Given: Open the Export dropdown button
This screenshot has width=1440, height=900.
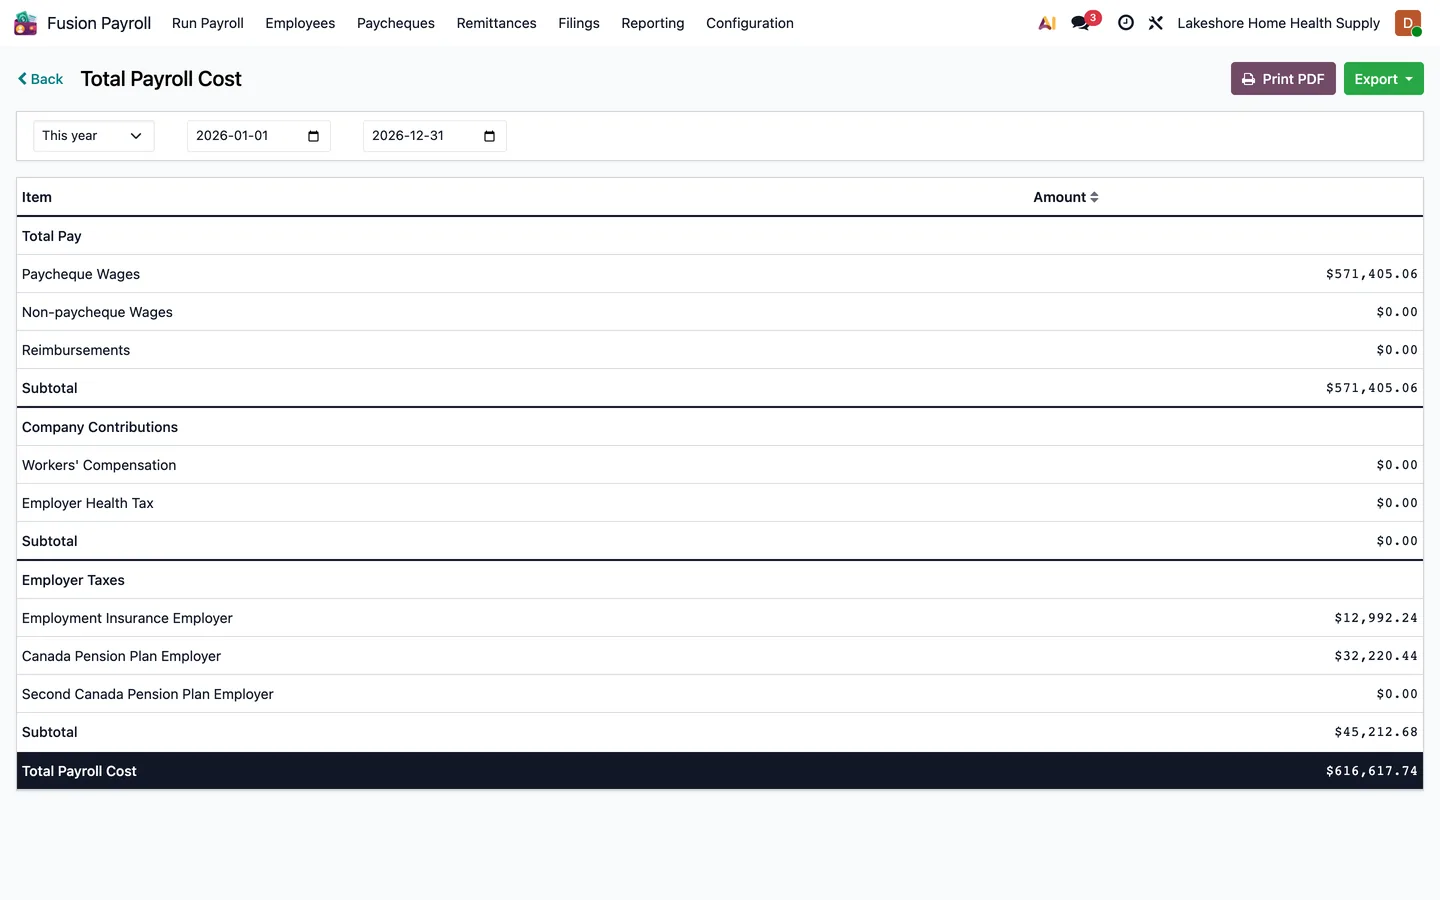Looking at the screenshot, I should tap(1383, 79).
